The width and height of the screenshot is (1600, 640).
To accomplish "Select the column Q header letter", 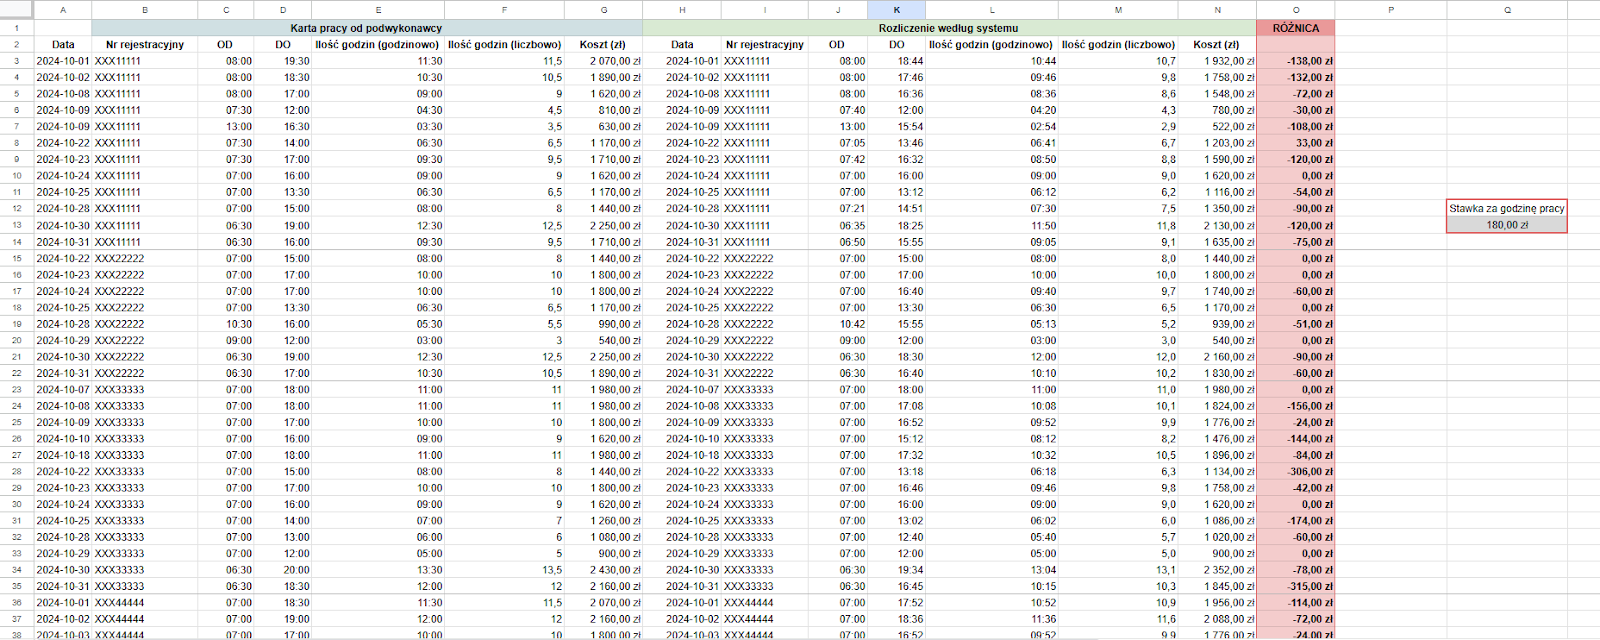I will pos(1507,10).
